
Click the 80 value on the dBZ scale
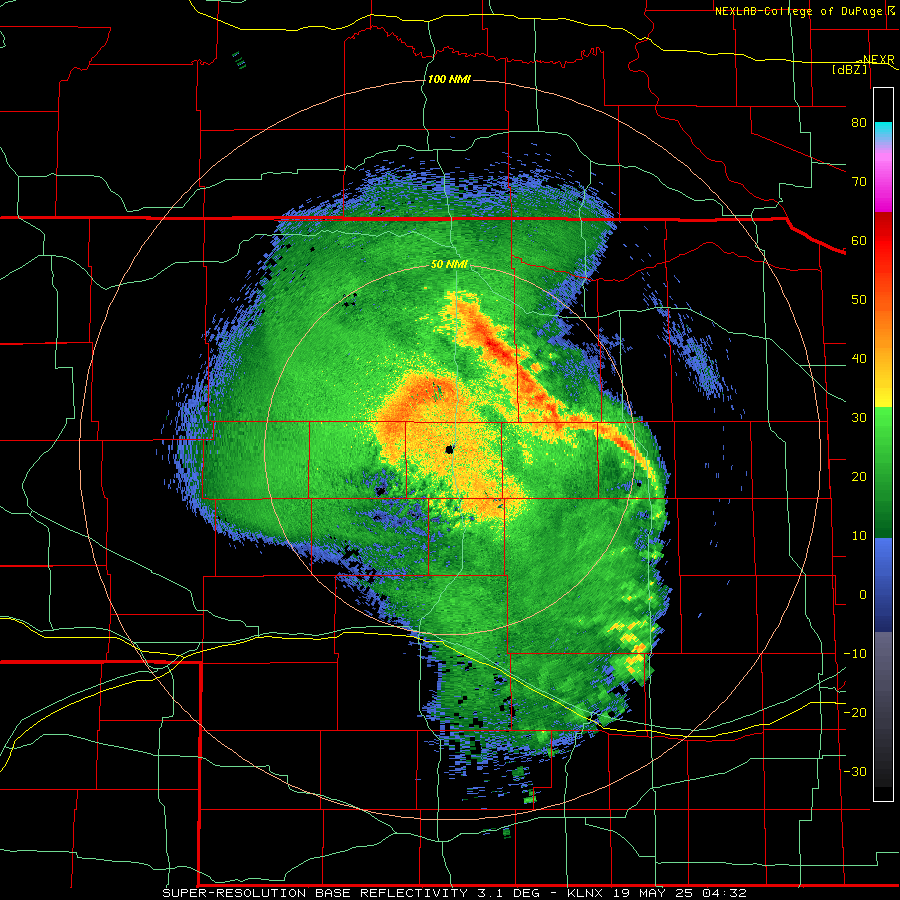pyautogui.click(x=859, y=122)
